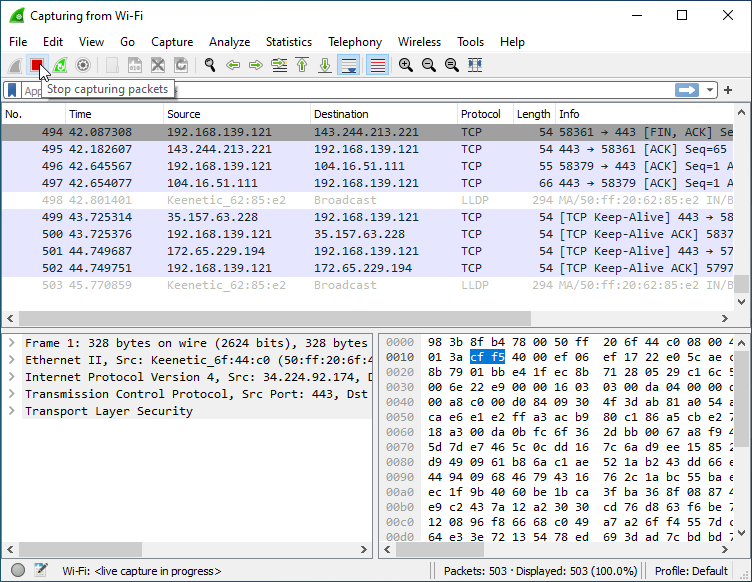
Task: Jump to the last packet
Action: [x=325, y=65]
